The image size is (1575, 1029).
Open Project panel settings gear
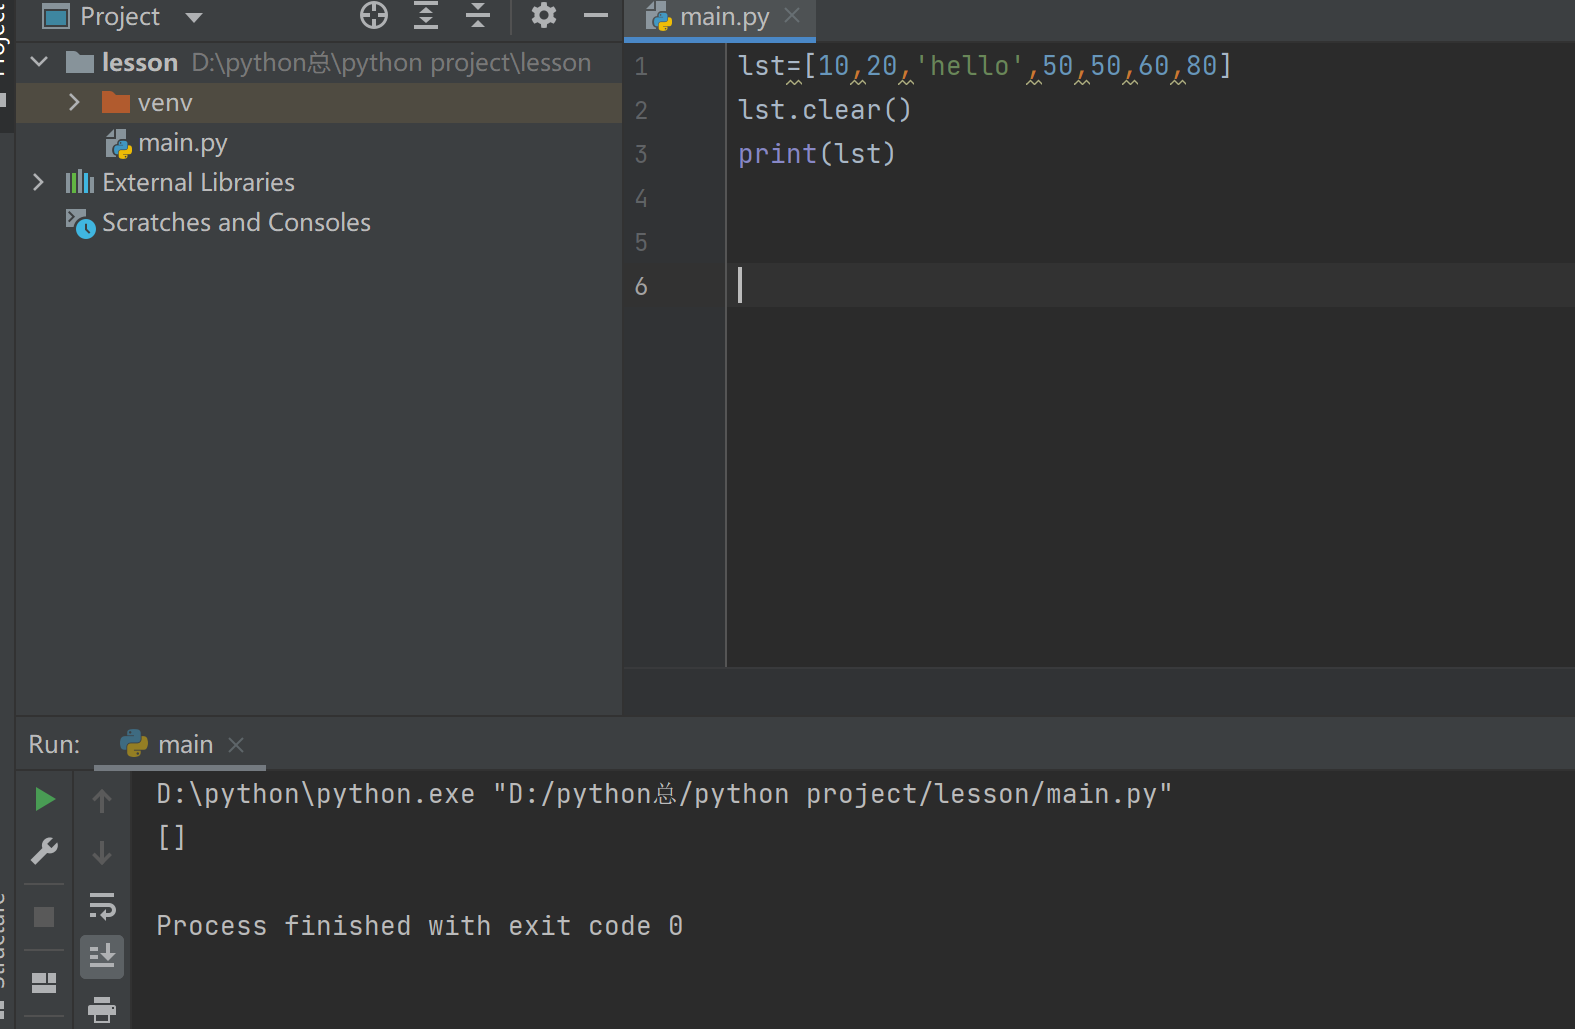[x=544, y=16]
